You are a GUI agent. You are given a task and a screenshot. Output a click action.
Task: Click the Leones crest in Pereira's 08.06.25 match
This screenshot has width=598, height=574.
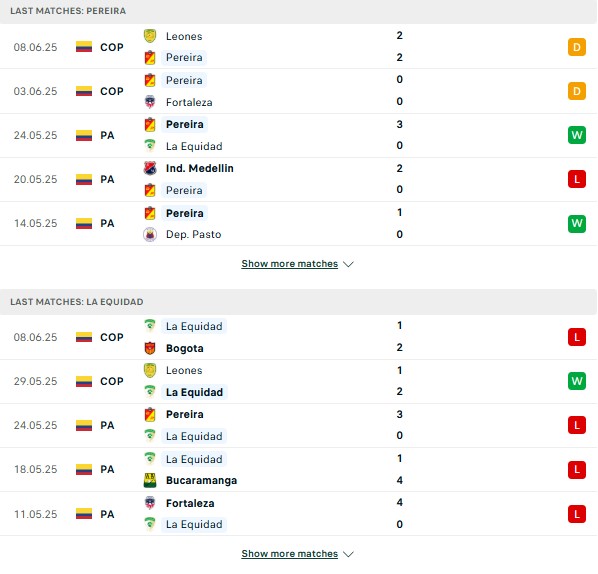tap(150, 36)
